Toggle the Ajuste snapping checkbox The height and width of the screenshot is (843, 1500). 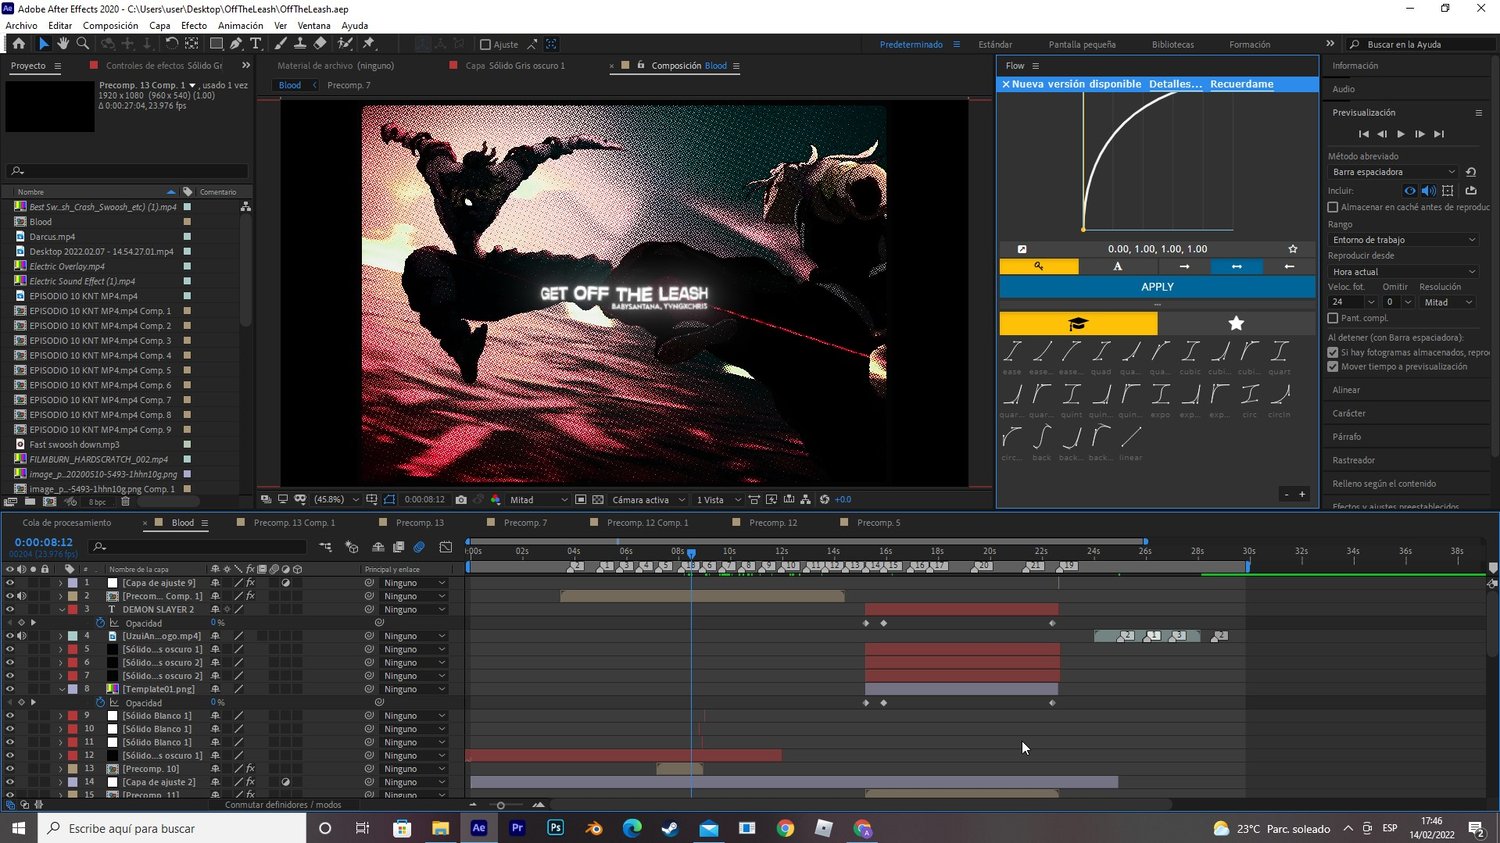486,44
